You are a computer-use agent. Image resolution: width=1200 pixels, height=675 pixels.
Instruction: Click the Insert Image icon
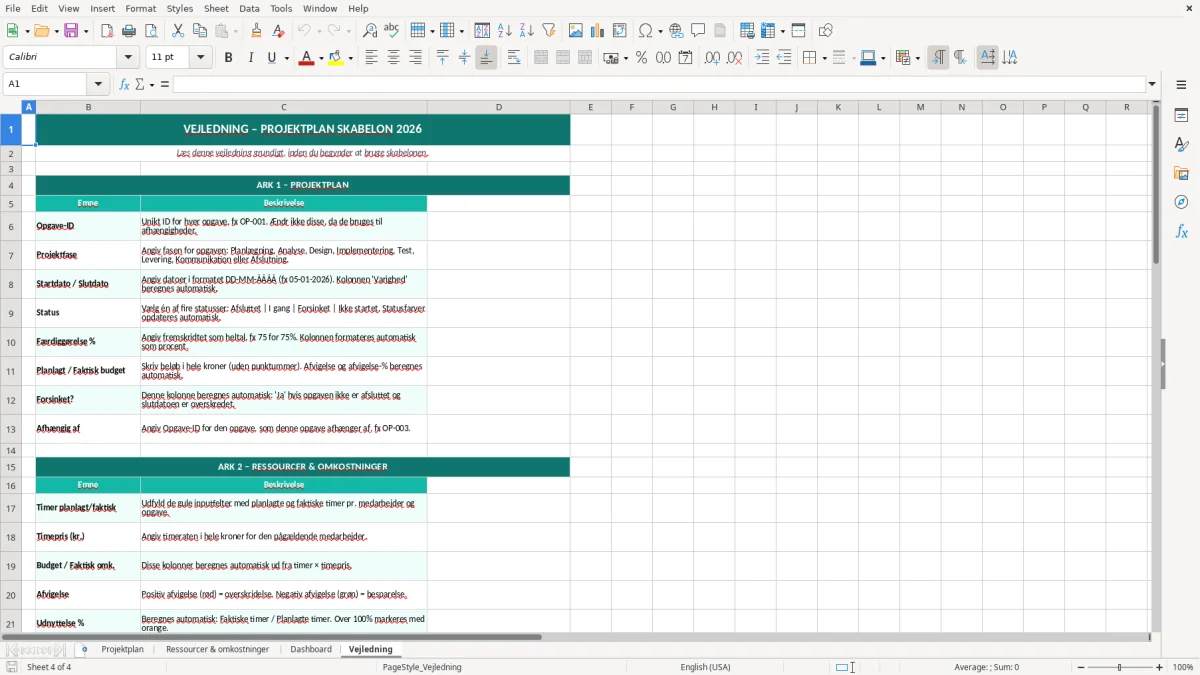tap(576, 31)
